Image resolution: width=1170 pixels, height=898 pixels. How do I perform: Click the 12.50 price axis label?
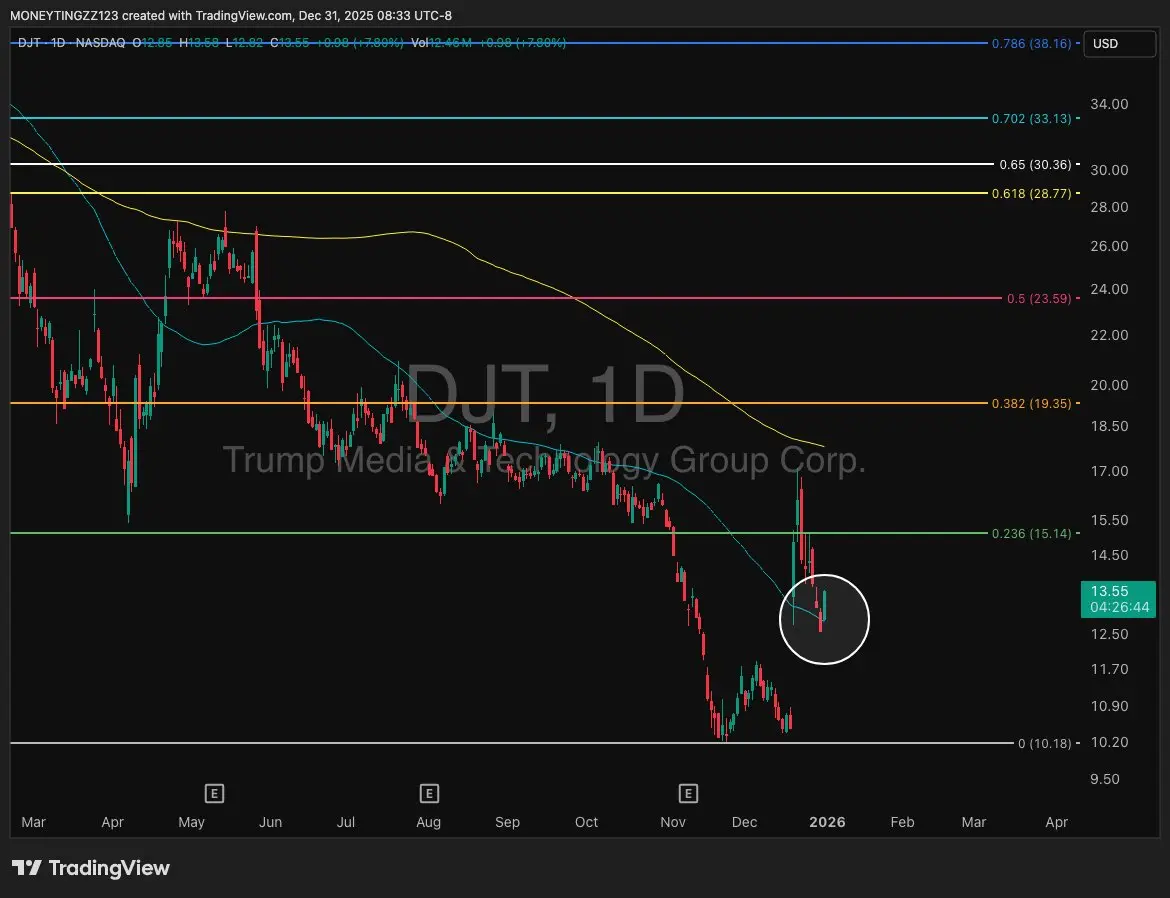point(1109,634)
